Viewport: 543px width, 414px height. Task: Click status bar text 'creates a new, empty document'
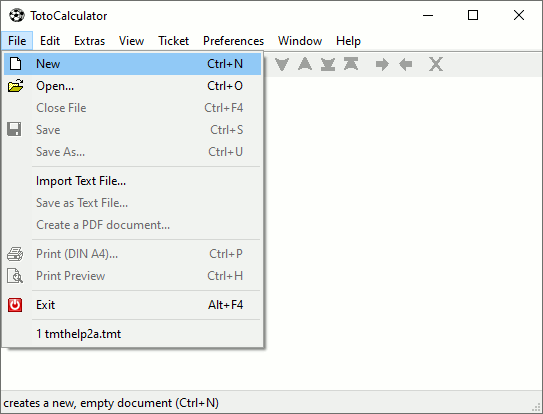(88, 403)
